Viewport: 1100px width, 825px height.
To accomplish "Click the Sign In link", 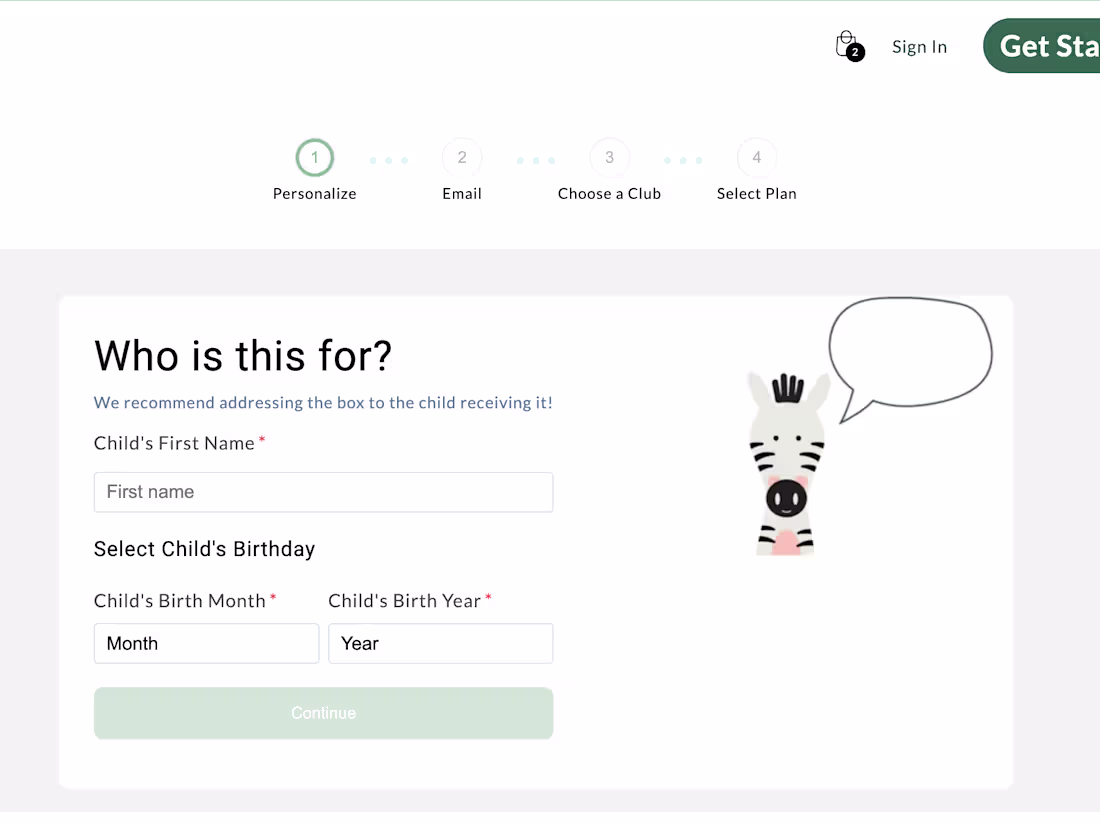I will point(919,46).
